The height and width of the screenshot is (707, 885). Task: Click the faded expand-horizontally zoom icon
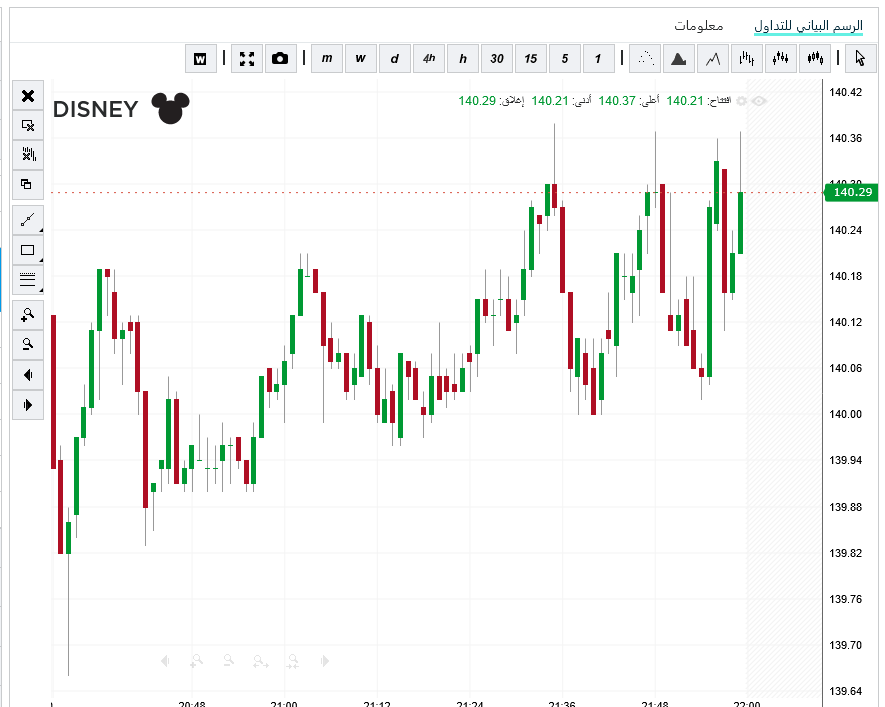point(260,661)
